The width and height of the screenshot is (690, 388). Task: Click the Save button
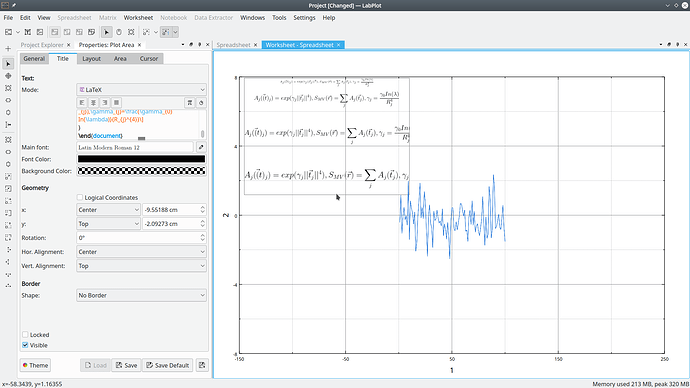coord(126,365)
